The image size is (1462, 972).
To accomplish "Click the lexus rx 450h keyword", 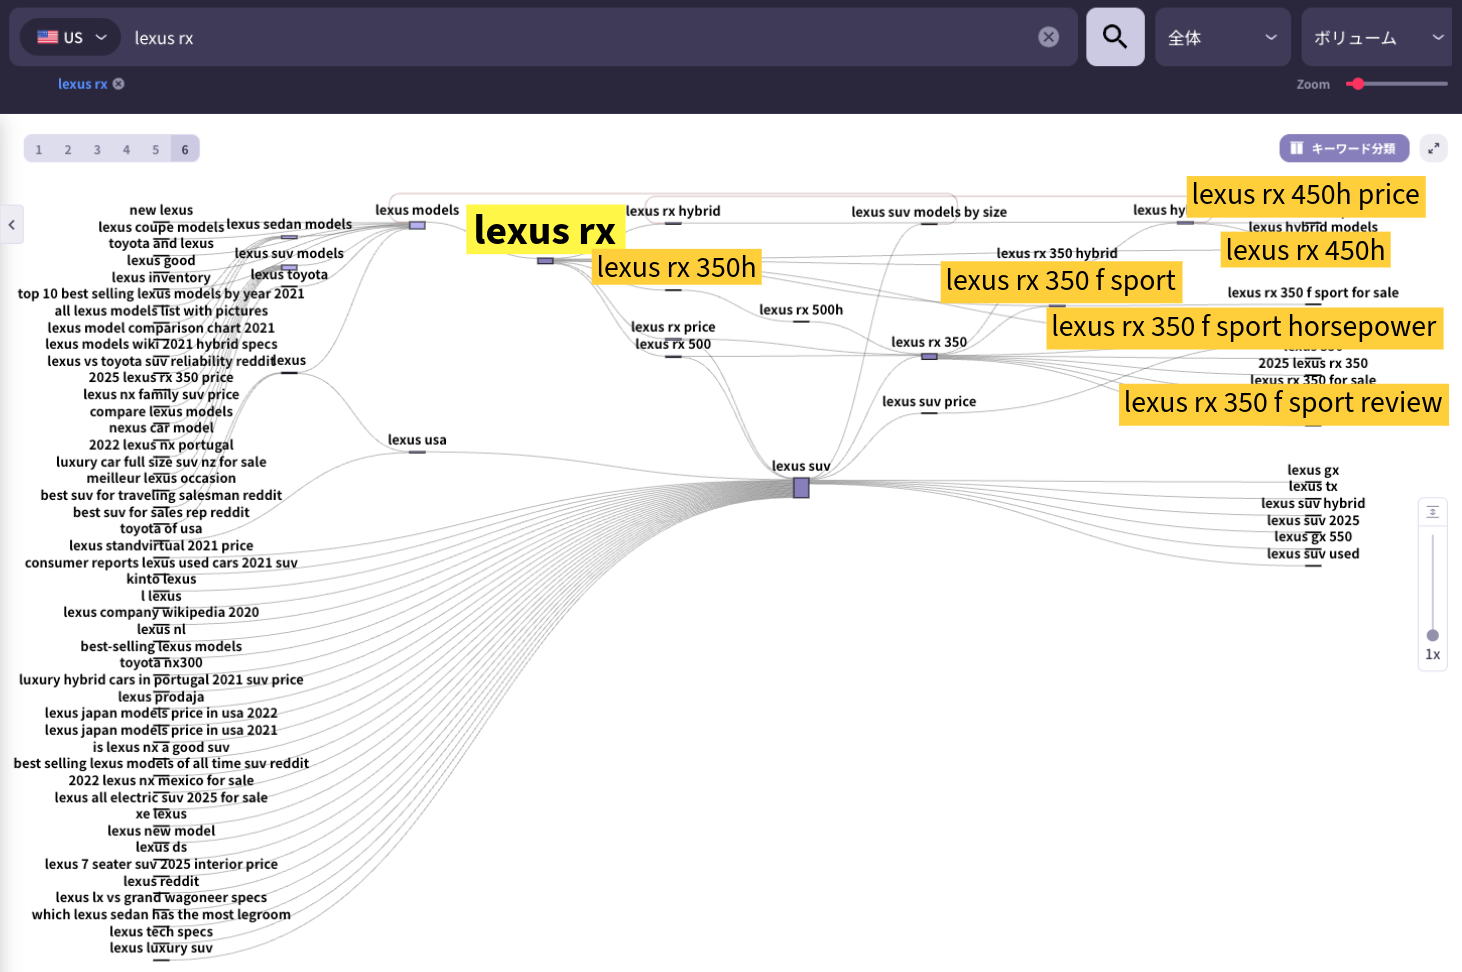I will [1305, 250].
